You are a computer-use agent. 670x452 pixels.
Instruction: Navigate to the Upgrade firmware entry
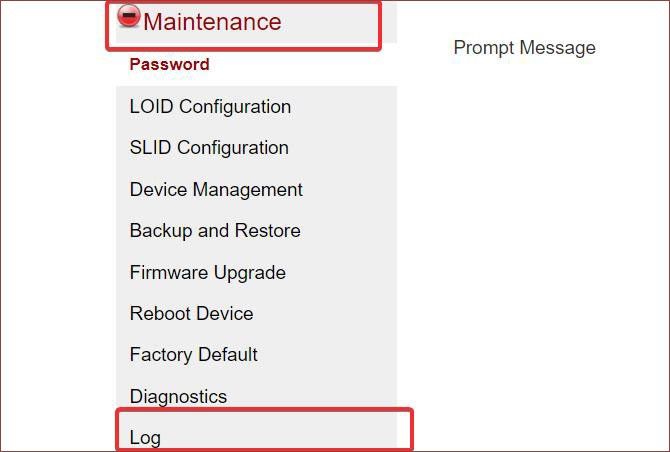[208, 273]
